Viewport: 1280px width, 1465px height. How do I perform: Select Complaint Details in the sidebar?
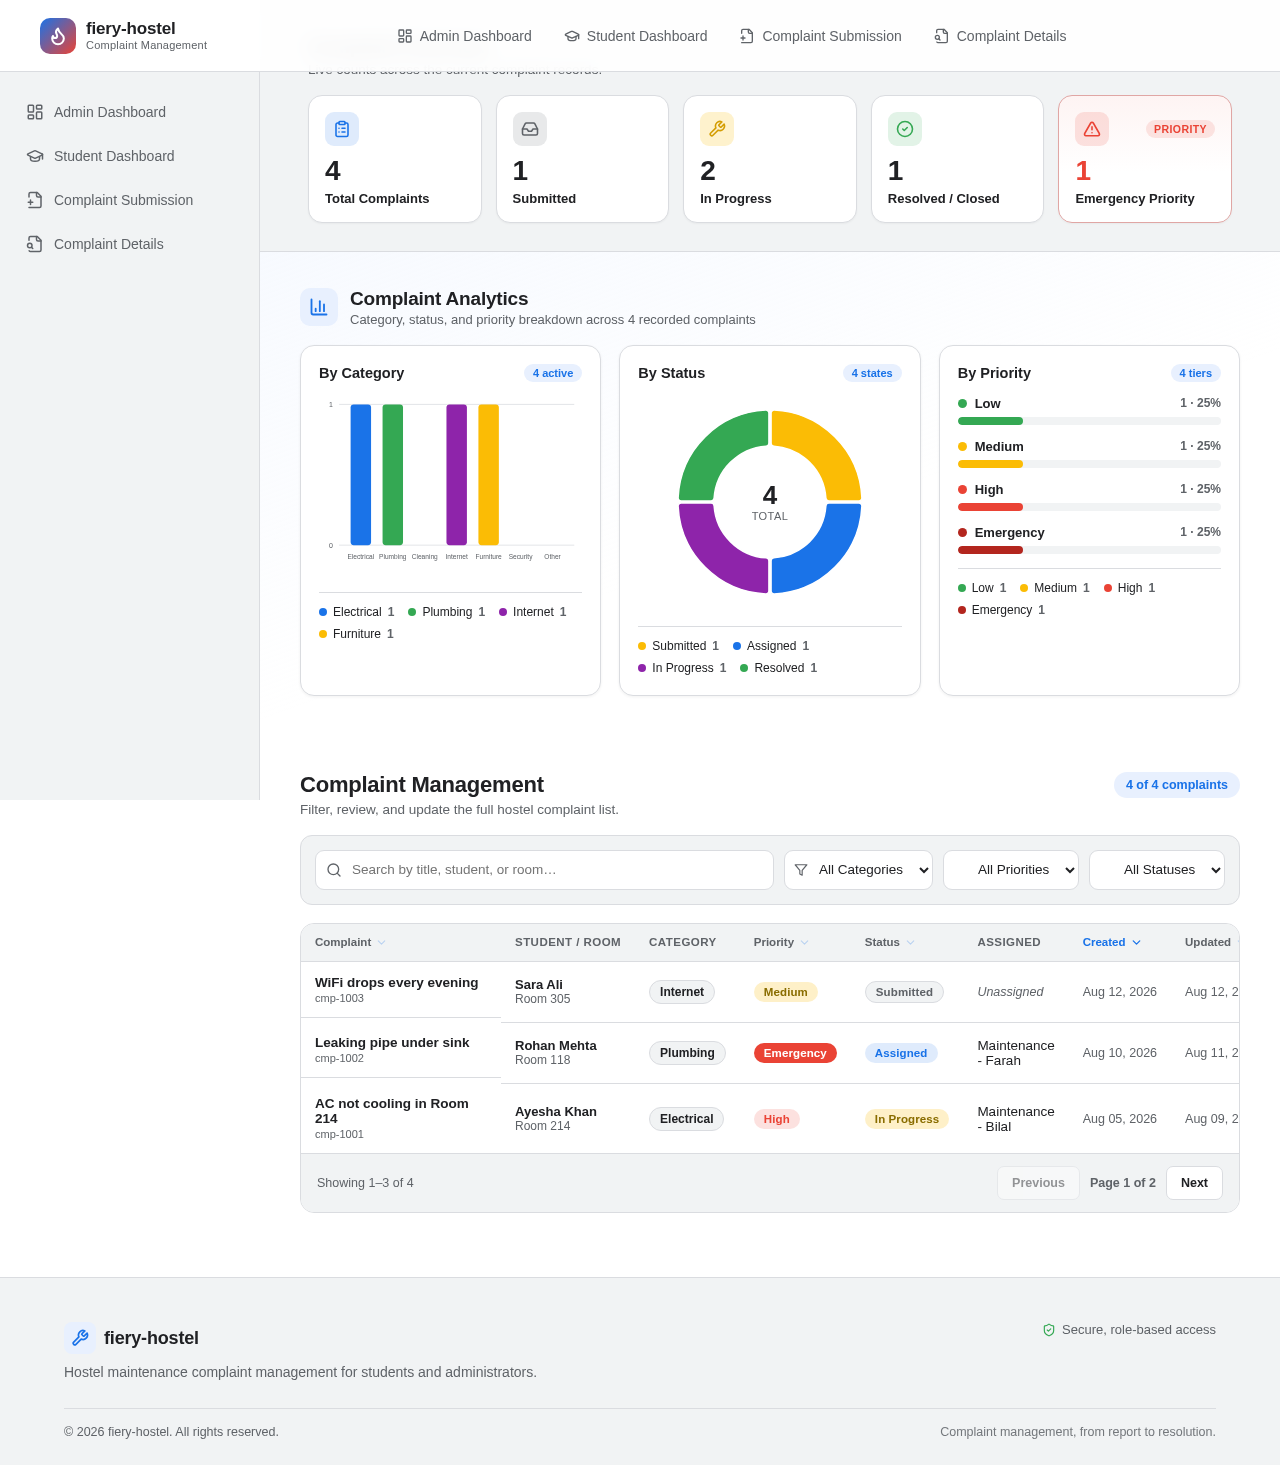[x=129, y=244]
